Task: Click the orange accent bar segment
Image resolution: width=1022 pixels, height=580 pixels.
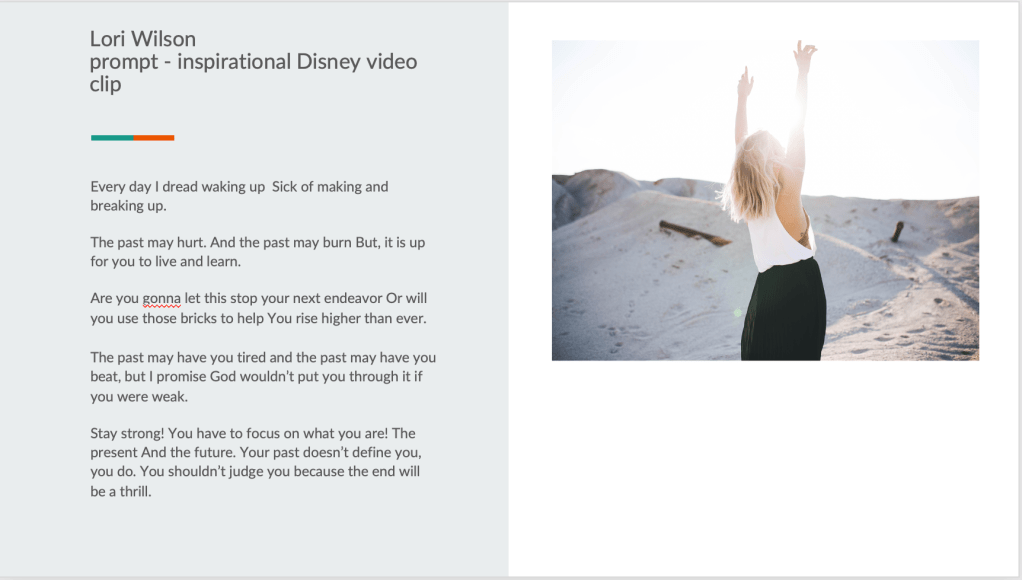Action: point(154,138)
